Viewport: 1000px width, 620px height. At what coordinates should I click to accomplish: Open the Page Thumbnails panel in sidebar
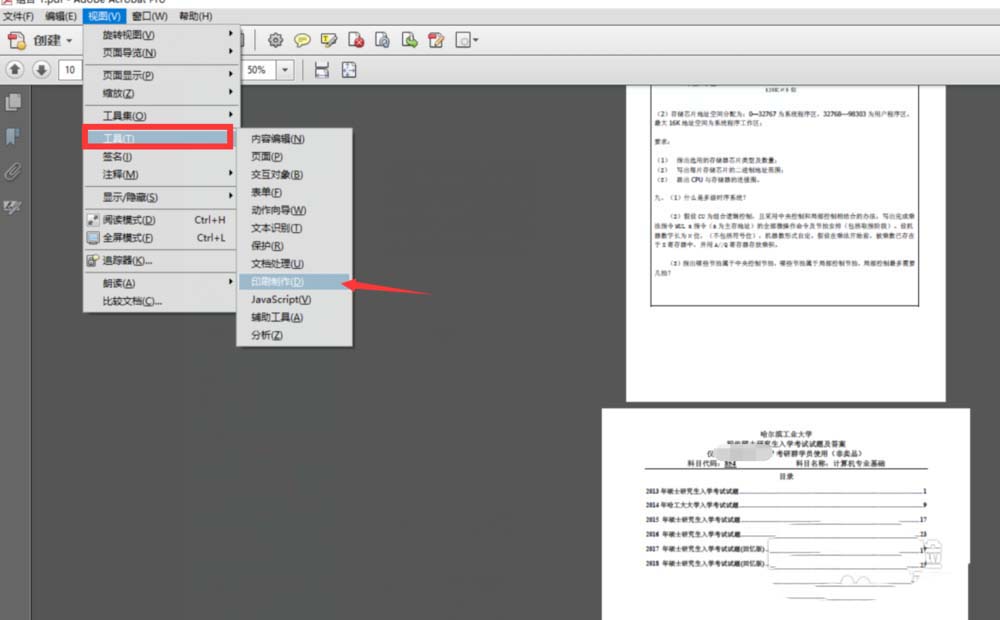coord(14,102)
